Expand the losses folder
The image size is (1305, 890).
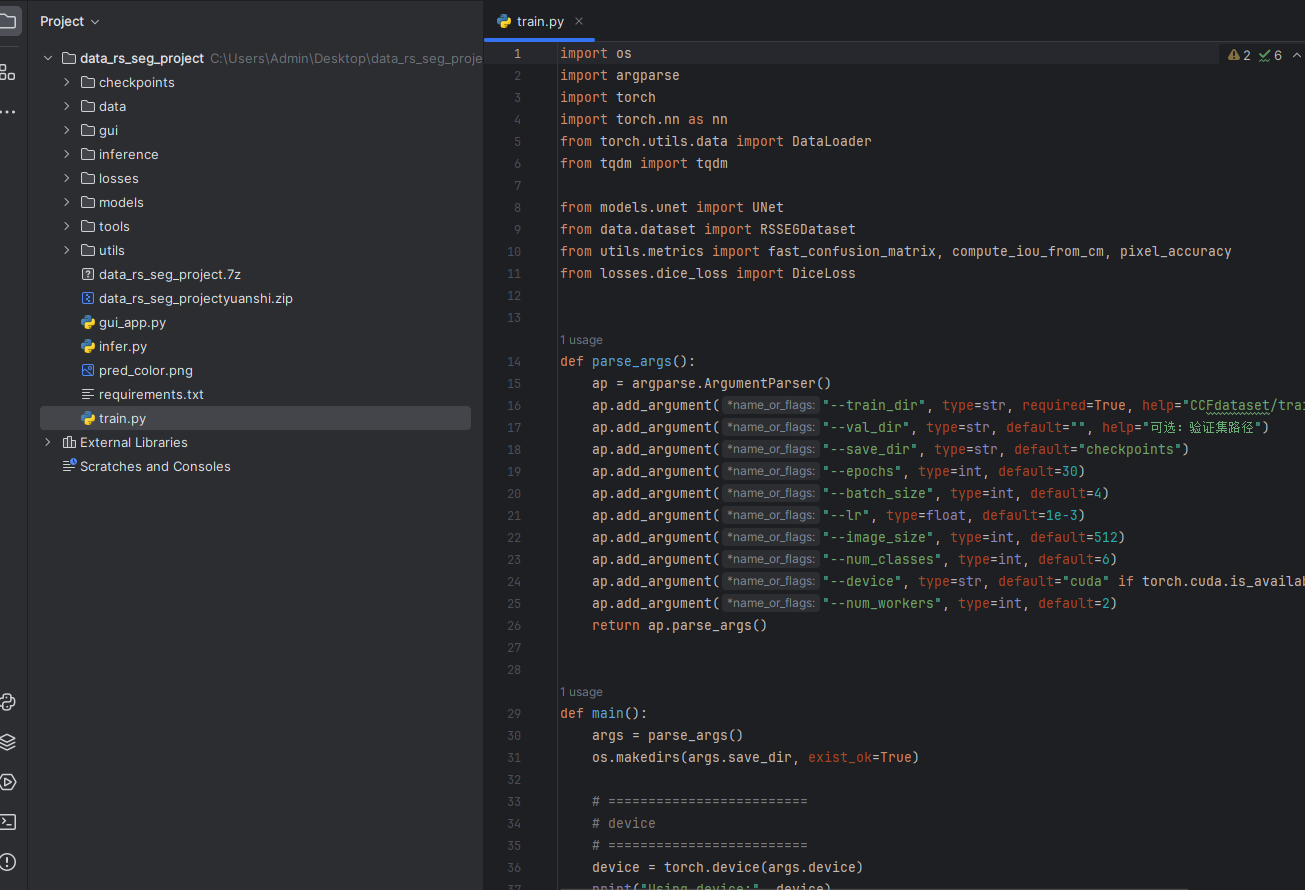(x=67, y=179)
